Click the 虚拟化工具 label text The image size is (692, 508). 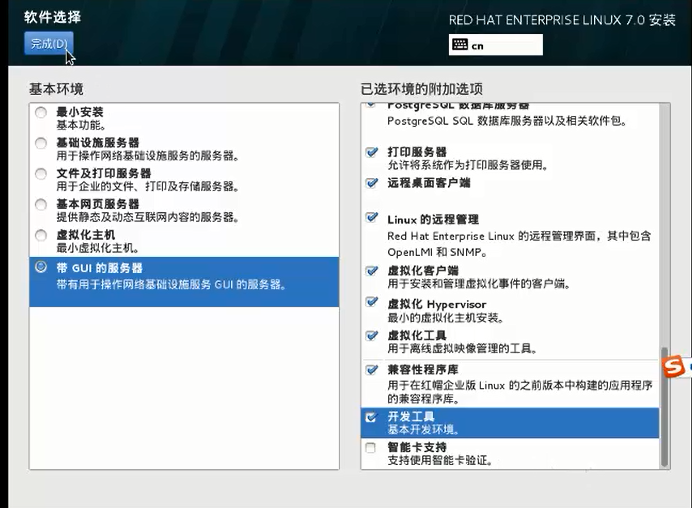click(417, 335)
